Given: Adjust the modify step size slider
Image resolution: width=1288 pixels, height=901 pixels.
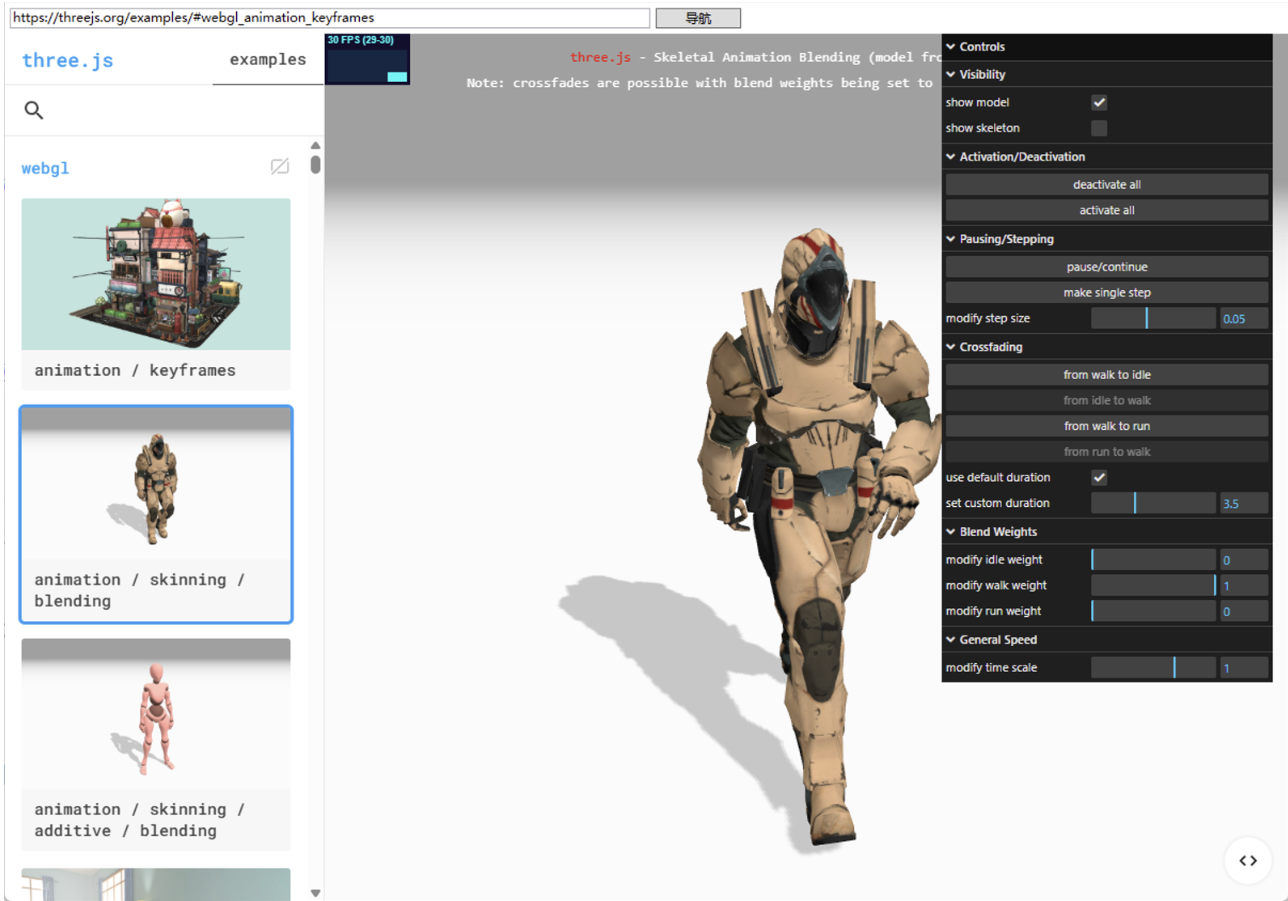Looking at the screenshot, I should [1153, 319].
